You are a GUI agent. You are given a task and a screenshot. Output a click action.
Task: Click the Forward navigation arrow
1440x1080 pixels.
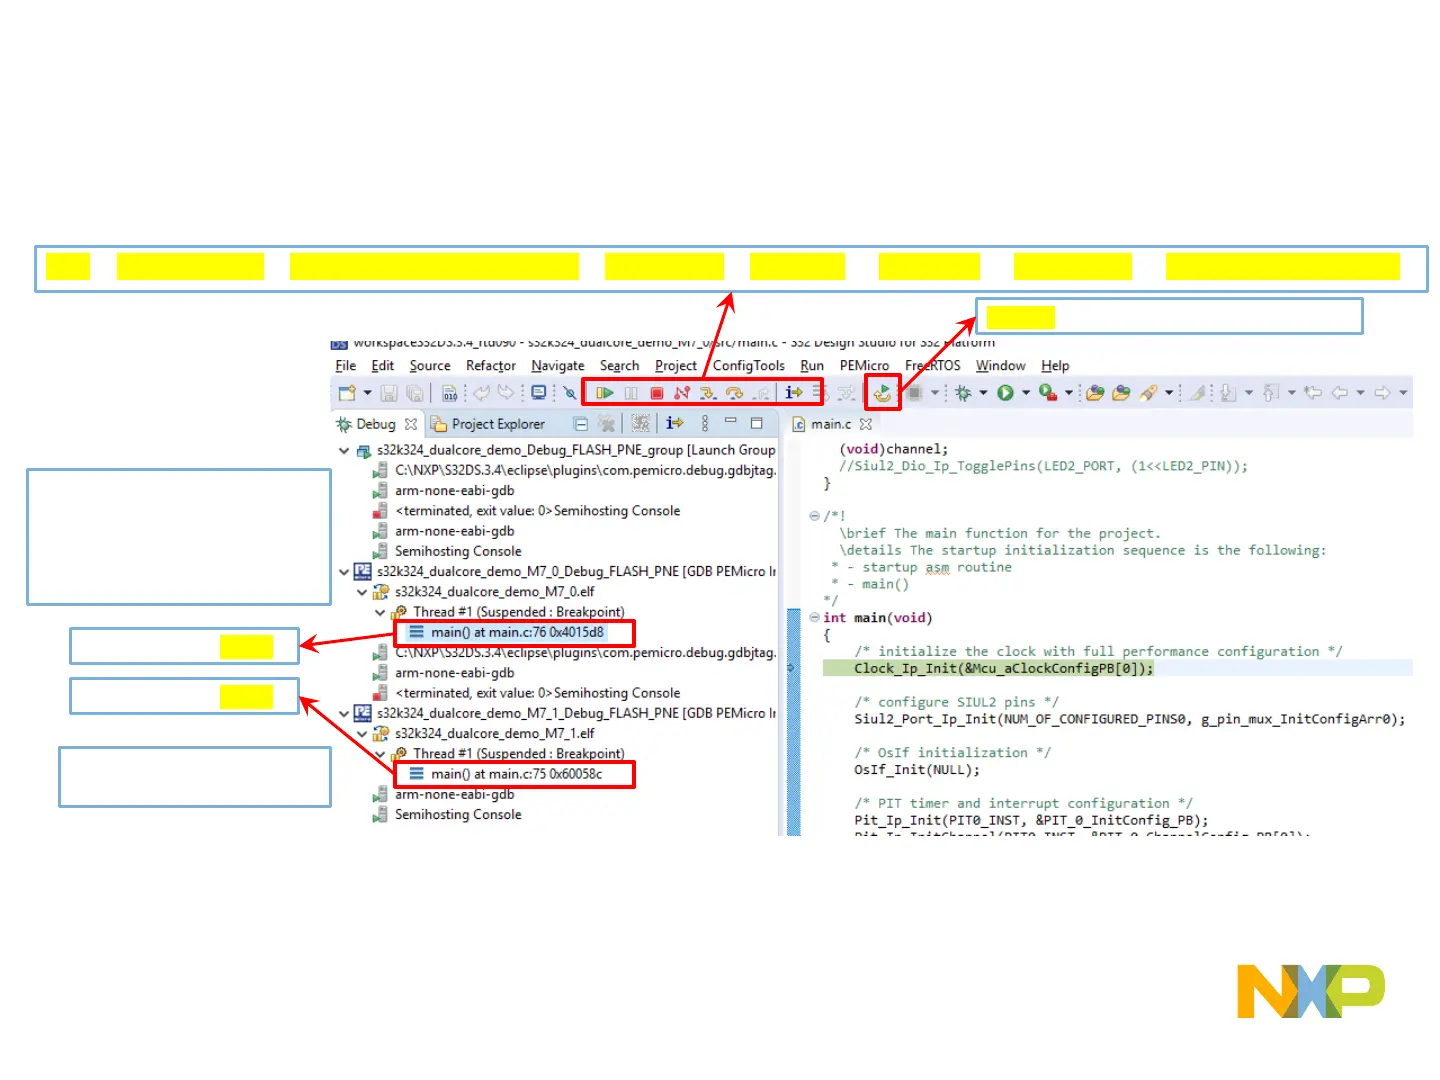1382,393
